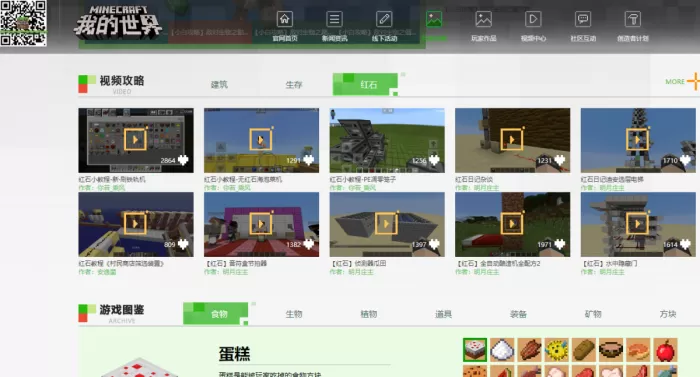Select the cooked steak food icon

point(529,350)
